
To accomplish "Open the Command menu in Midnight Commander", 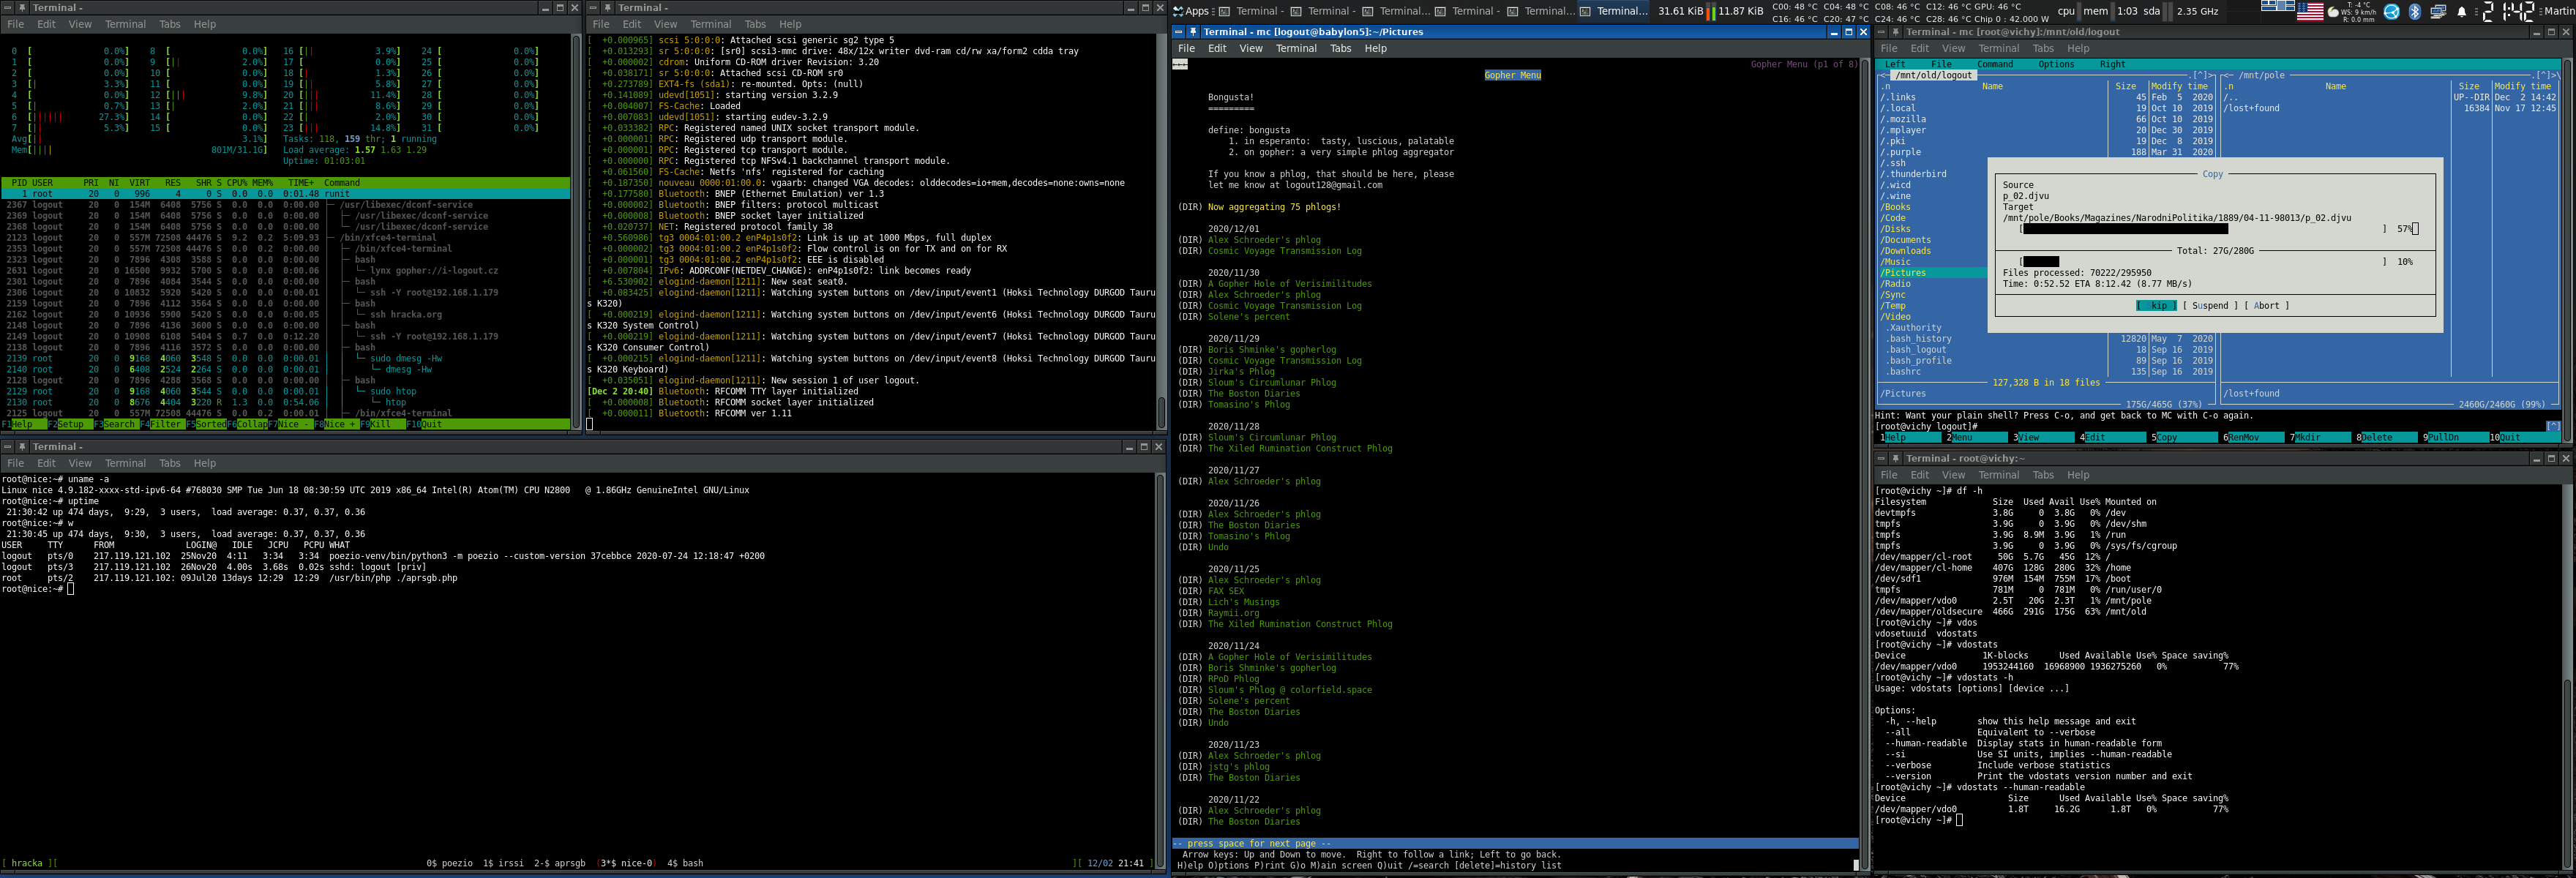I will [x=1994, y=64].
